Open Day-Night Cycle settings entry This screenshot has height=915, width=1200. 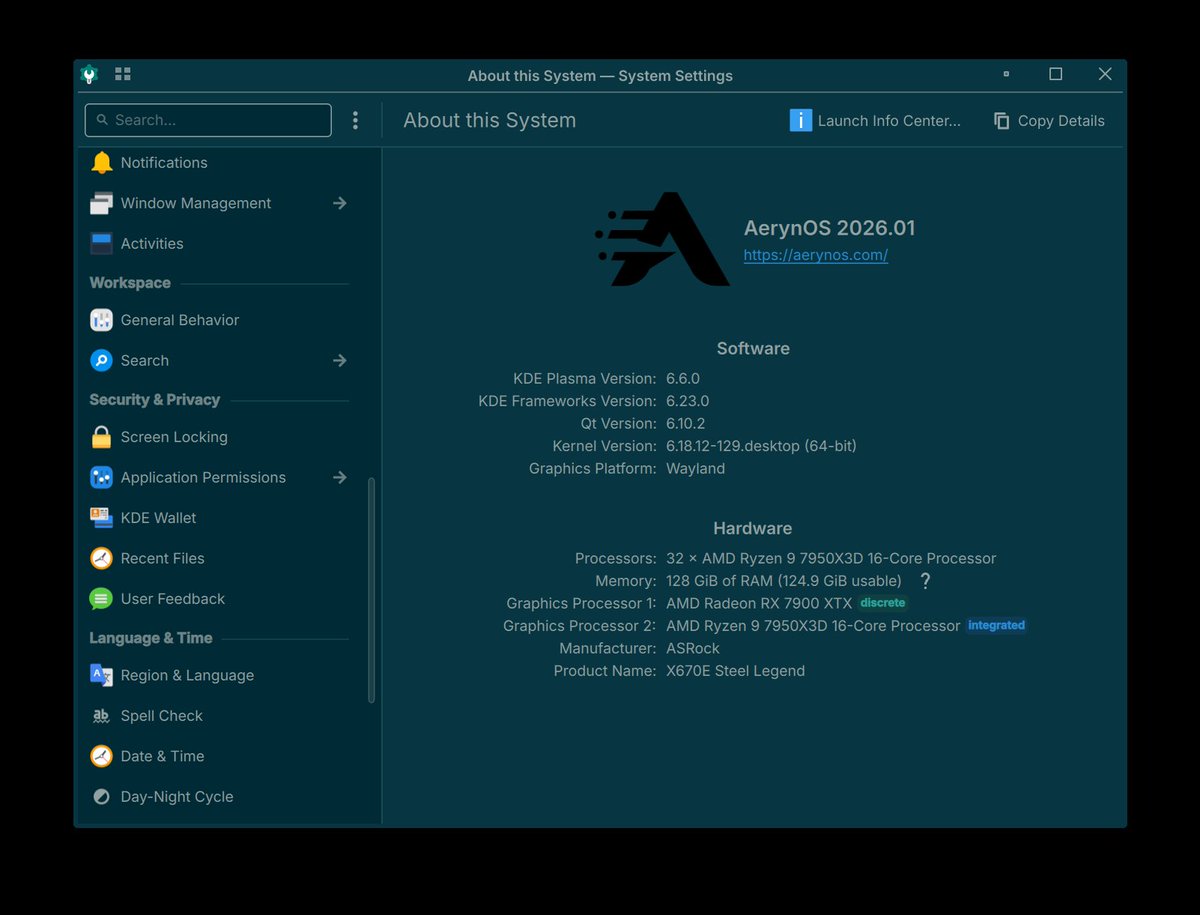219,797
